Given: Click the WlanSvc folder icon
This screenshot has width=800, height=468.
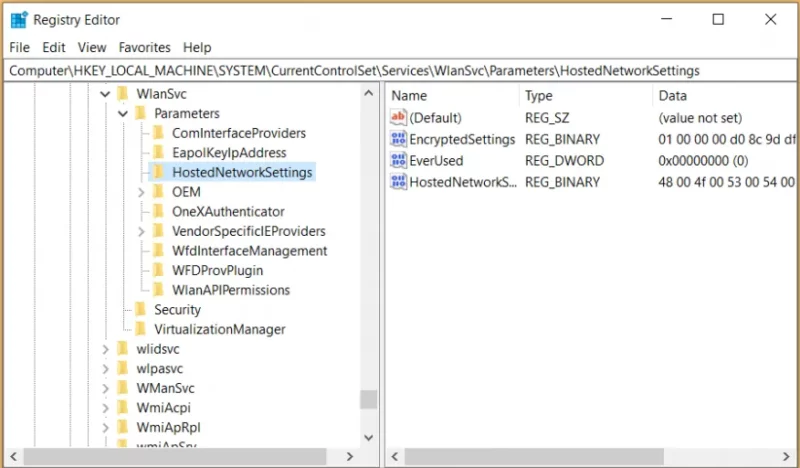Looking at the screenshot, I should coord(122,94).
